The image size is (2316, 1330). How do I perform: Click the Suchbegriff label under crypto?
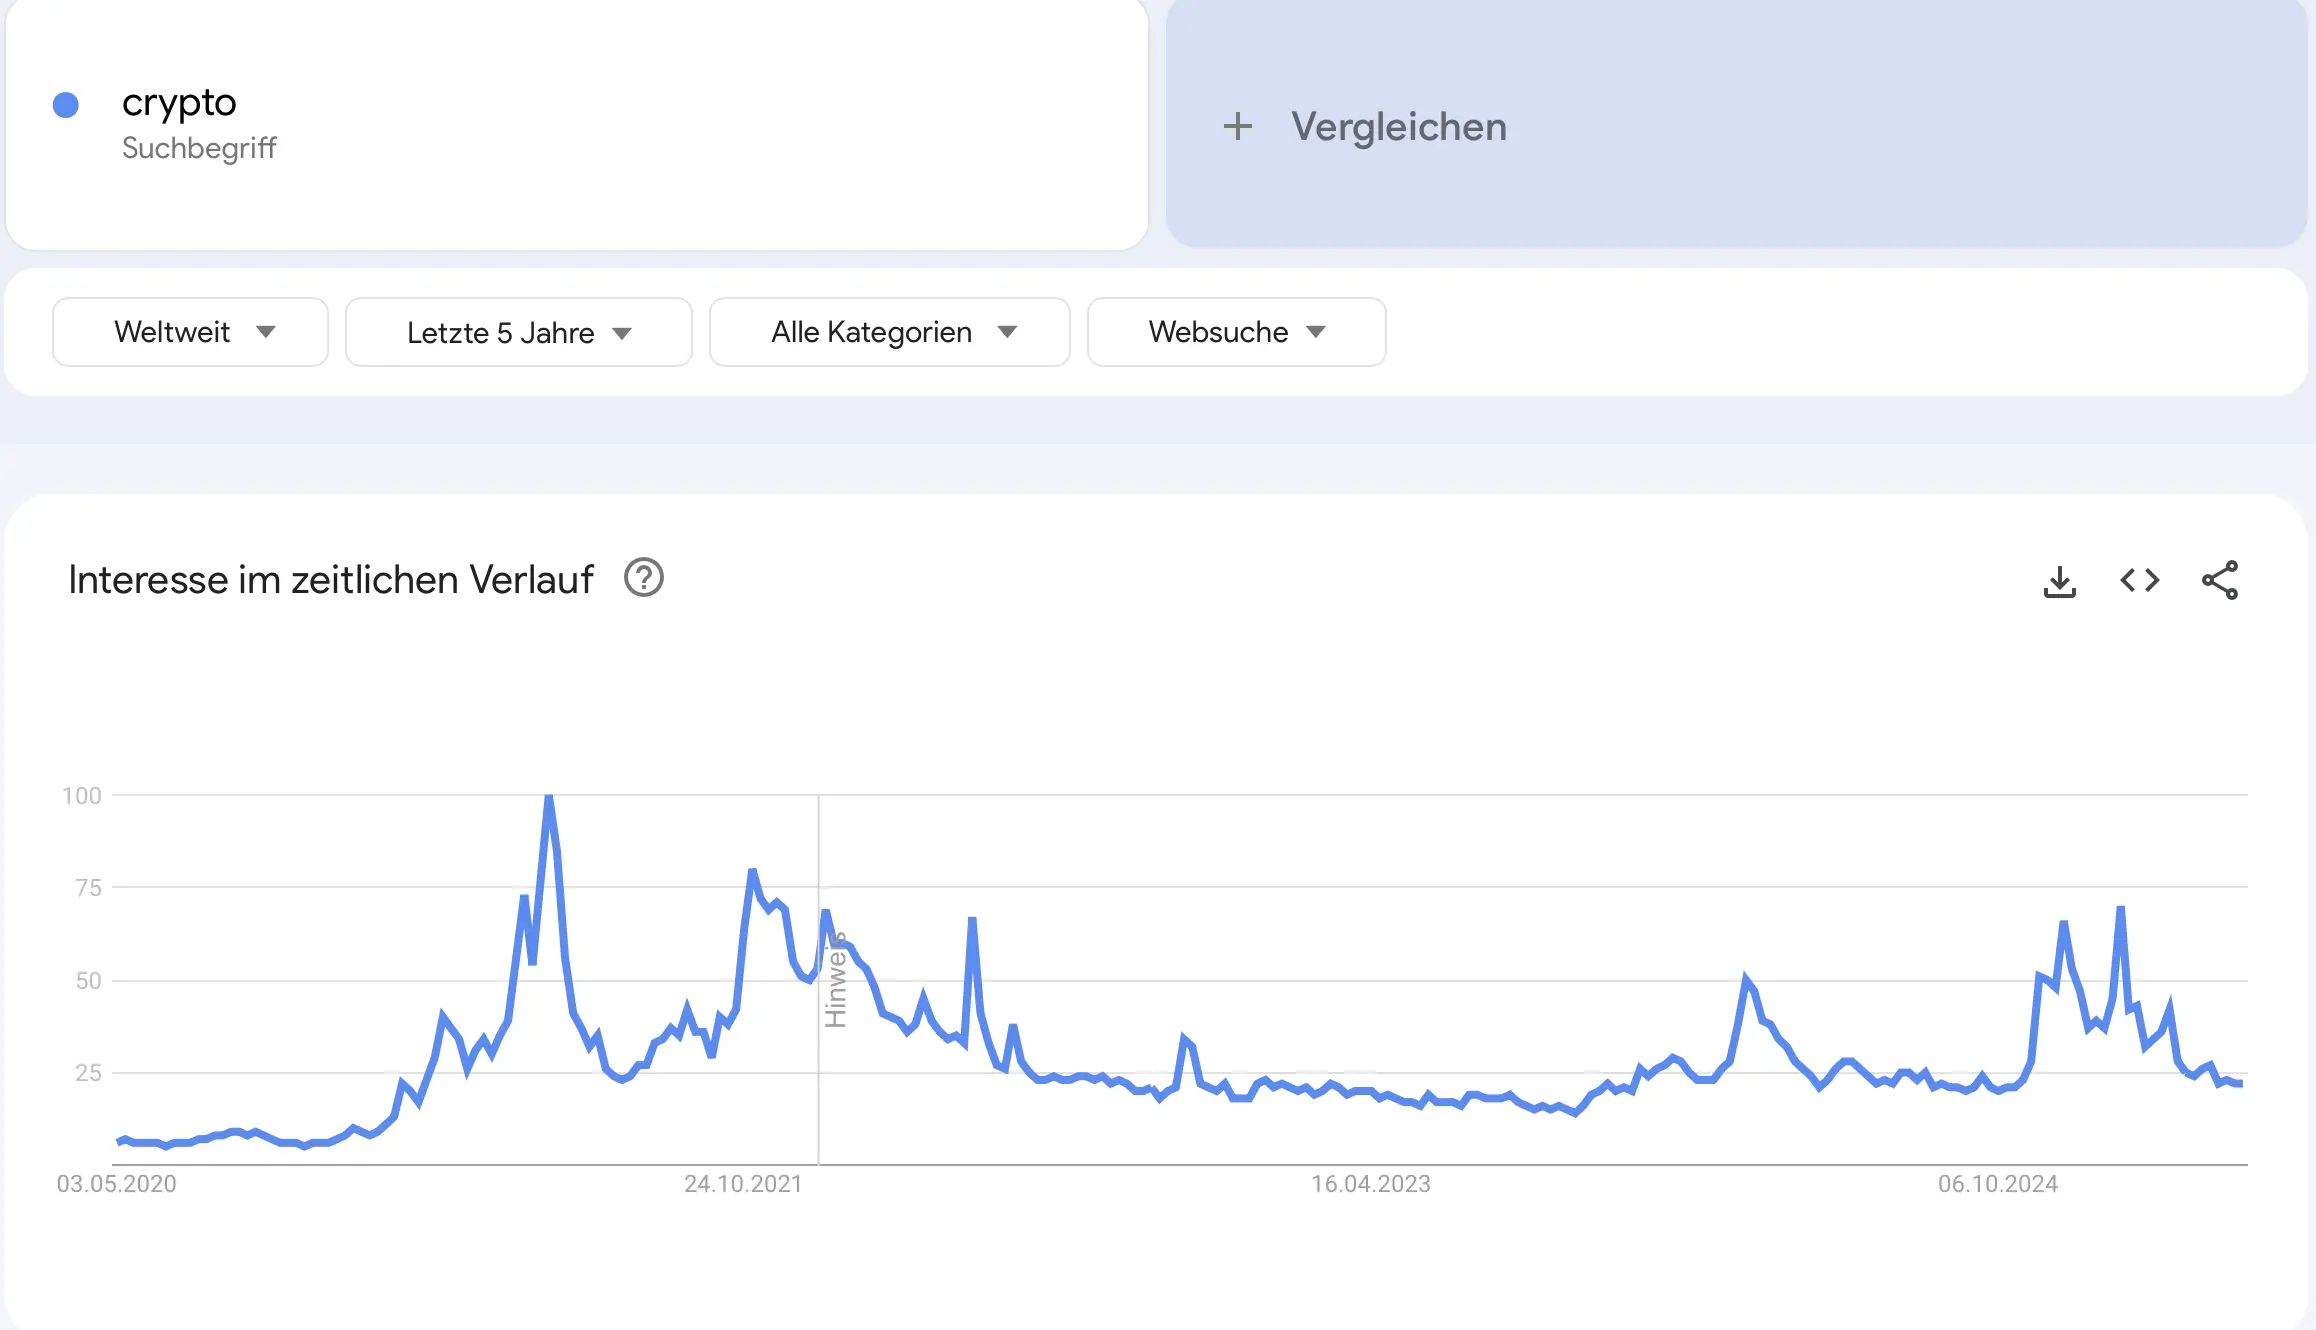coord(199,148)
